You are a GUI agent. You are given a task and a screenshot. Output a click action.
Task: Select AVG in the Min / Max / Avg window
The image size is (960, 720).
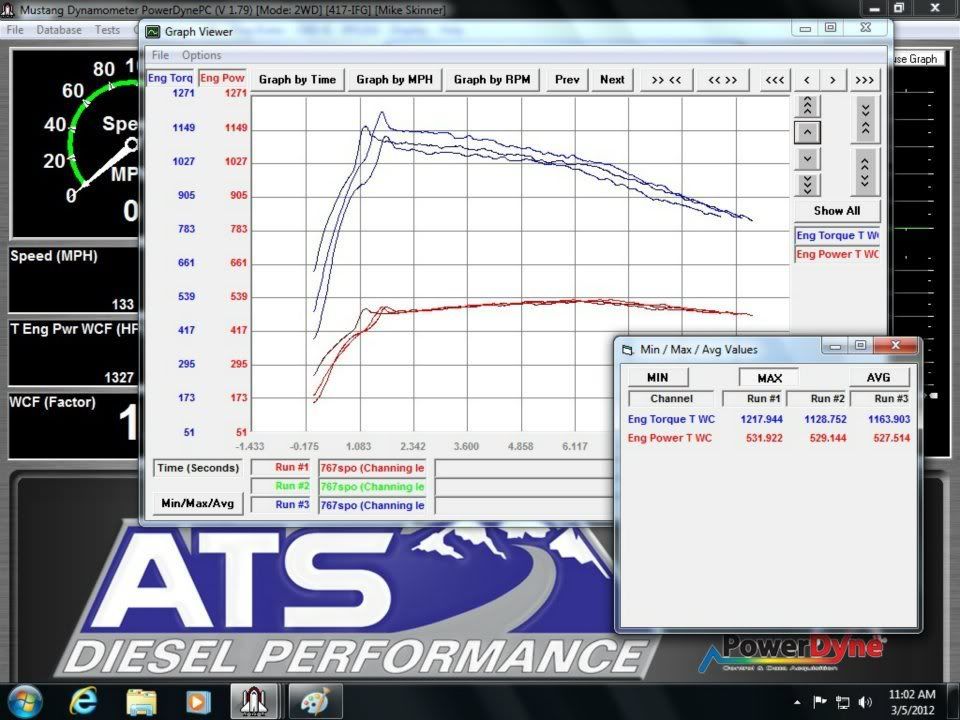click(879, 377)
